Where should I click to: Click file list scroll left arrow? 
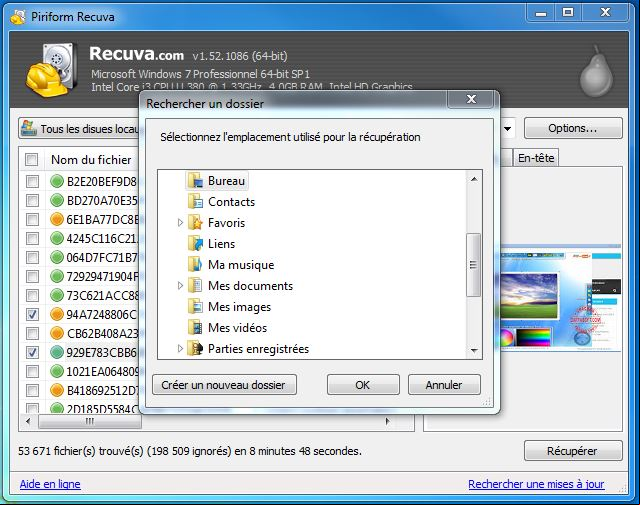28,421
